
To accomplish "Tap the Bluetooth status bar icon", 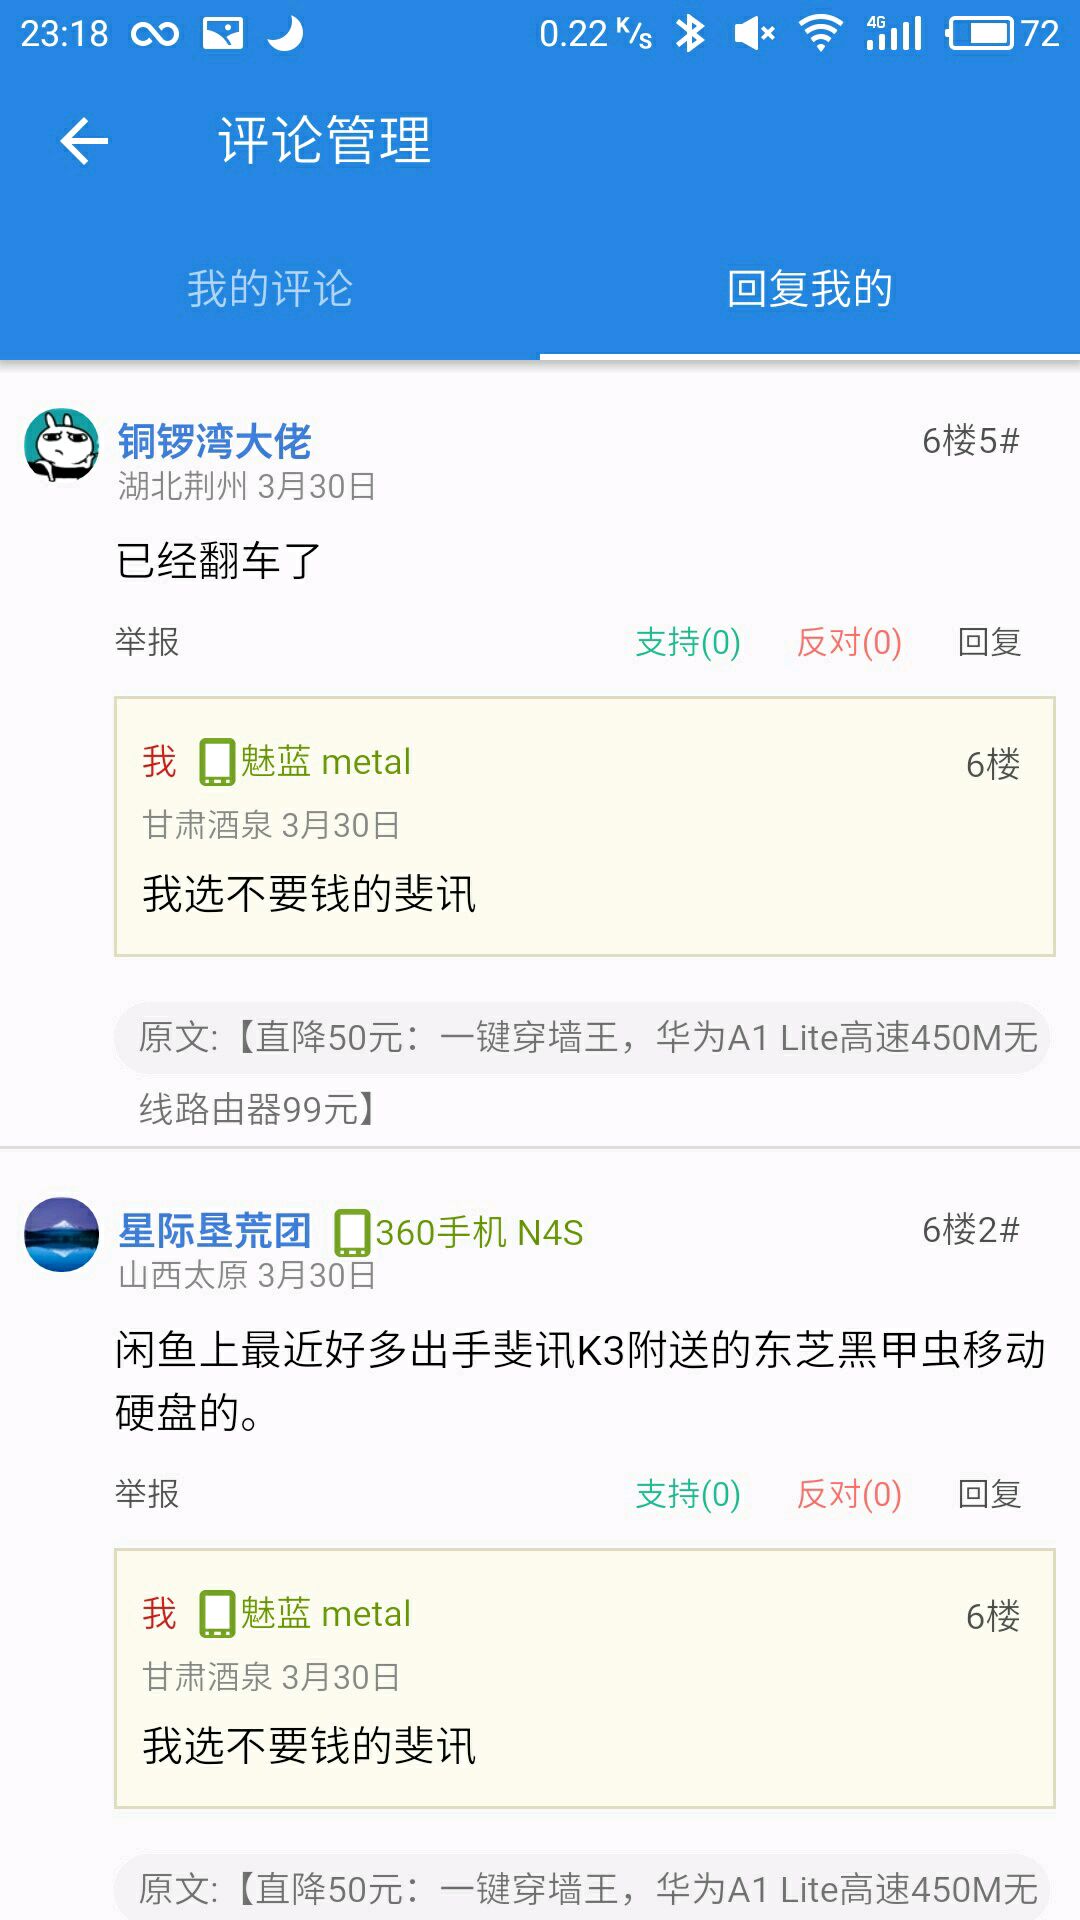I will click(690, 34).
